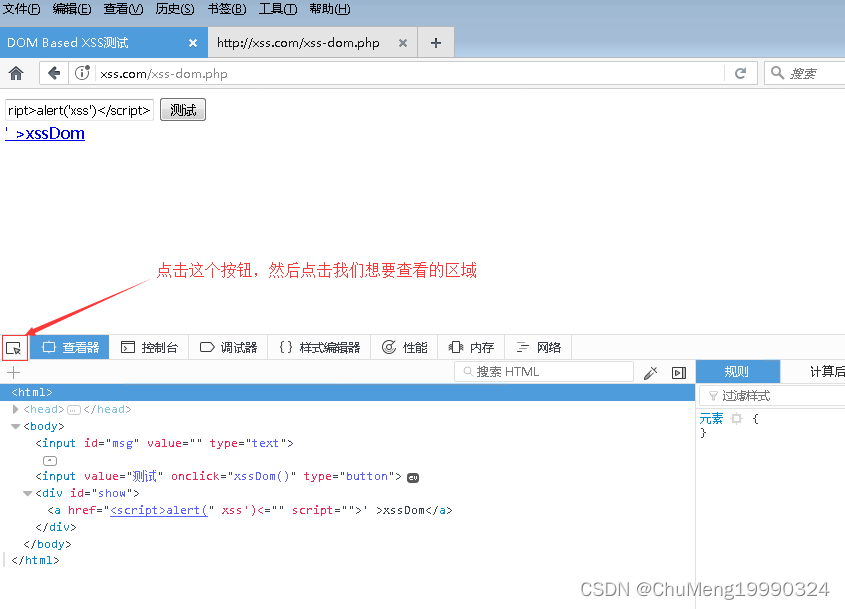The image size is (845, 609).
Task: Open the 性能 performance tab
Action: coord(405,348)
